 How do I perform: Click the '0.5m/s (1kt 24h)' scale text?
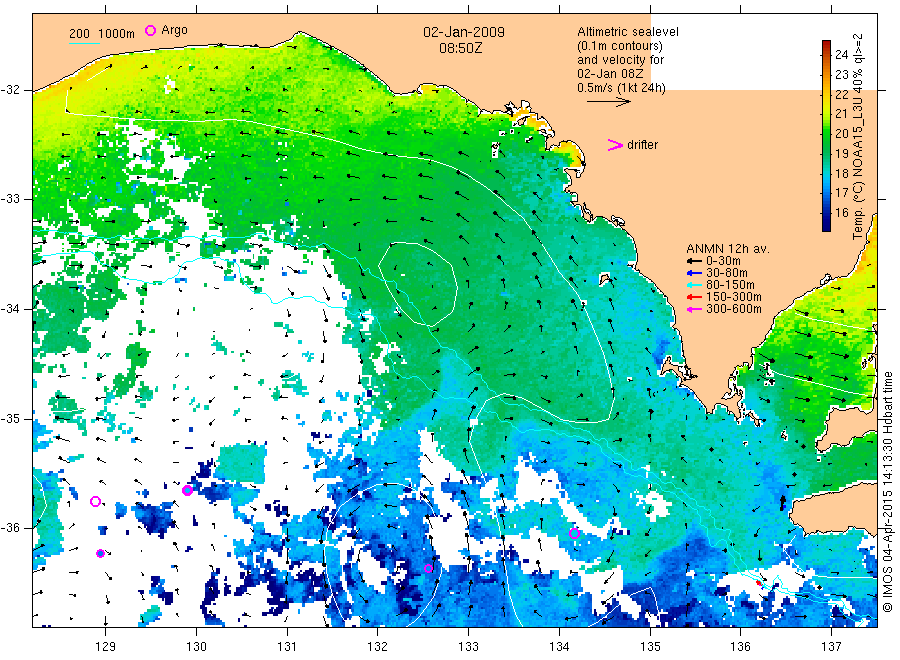point(622,88)
